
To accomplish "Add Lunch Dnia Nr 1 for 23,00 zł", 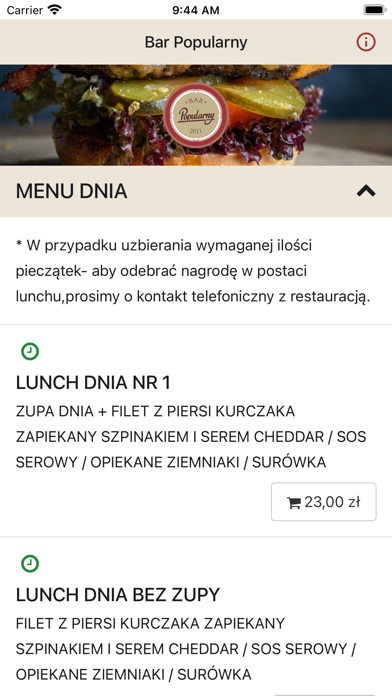I will coord(324,502).
